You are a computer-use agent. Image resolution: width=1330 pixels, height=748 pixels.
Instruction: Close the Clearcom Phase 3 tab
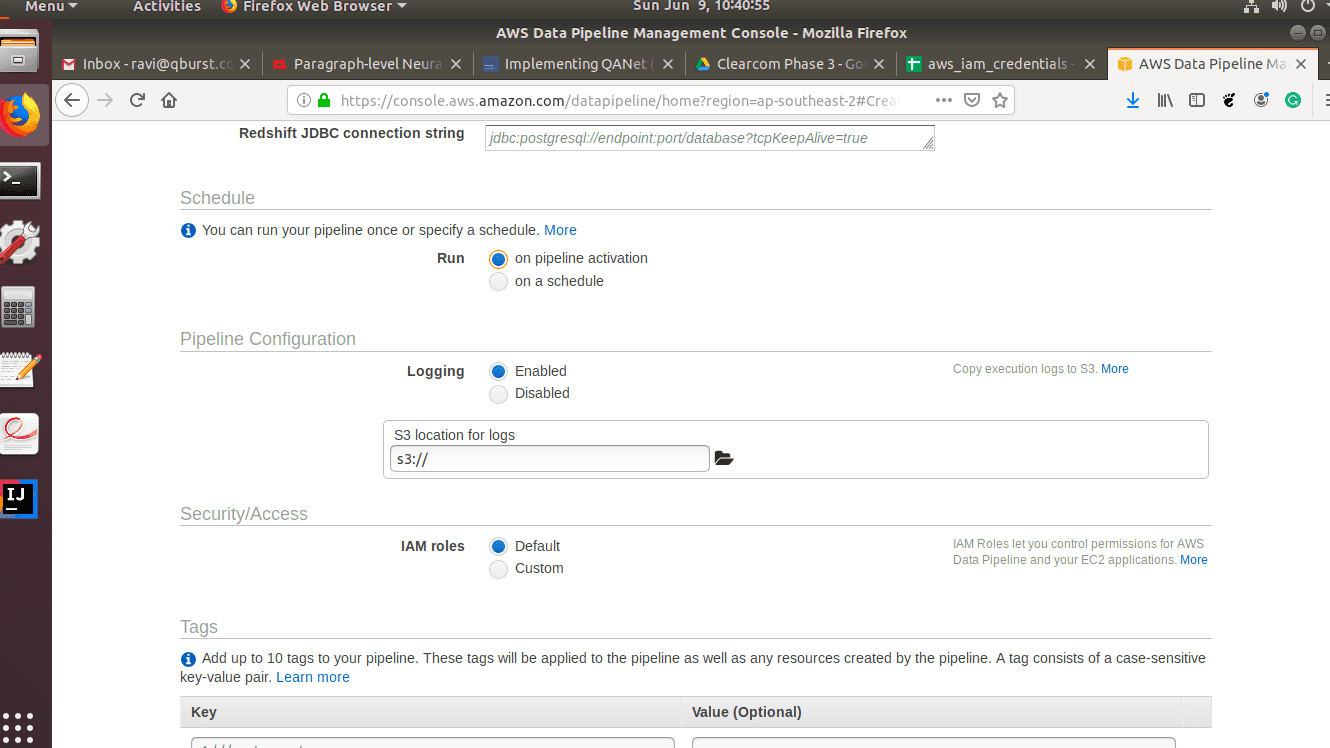click(879, 64)
